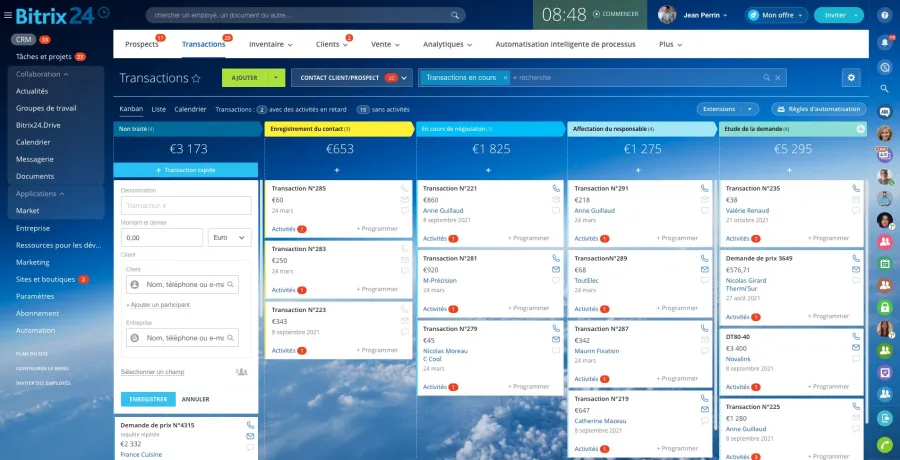
Task: Click the people icon beside Sélectionner un champ
Action: pyautogui.click(x=242, y=372)
